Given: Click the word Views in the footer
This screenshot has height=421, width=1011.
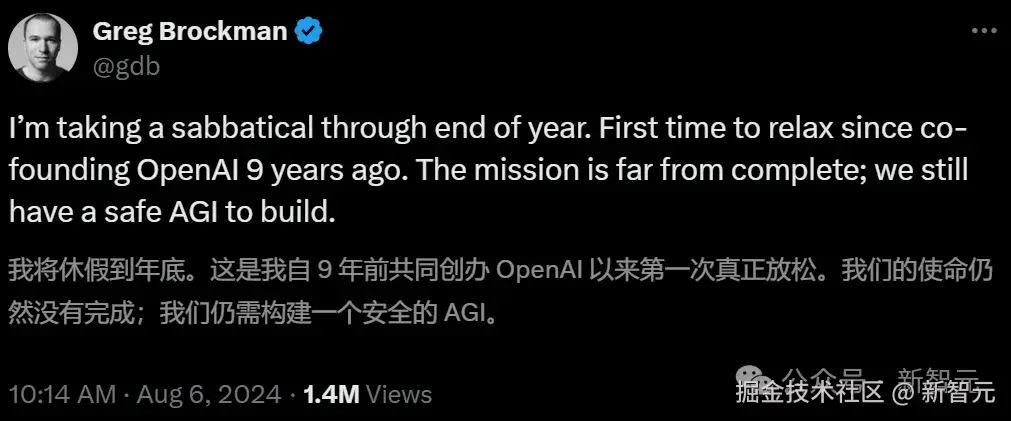Looking at the screenshot, I should [398, 394].
